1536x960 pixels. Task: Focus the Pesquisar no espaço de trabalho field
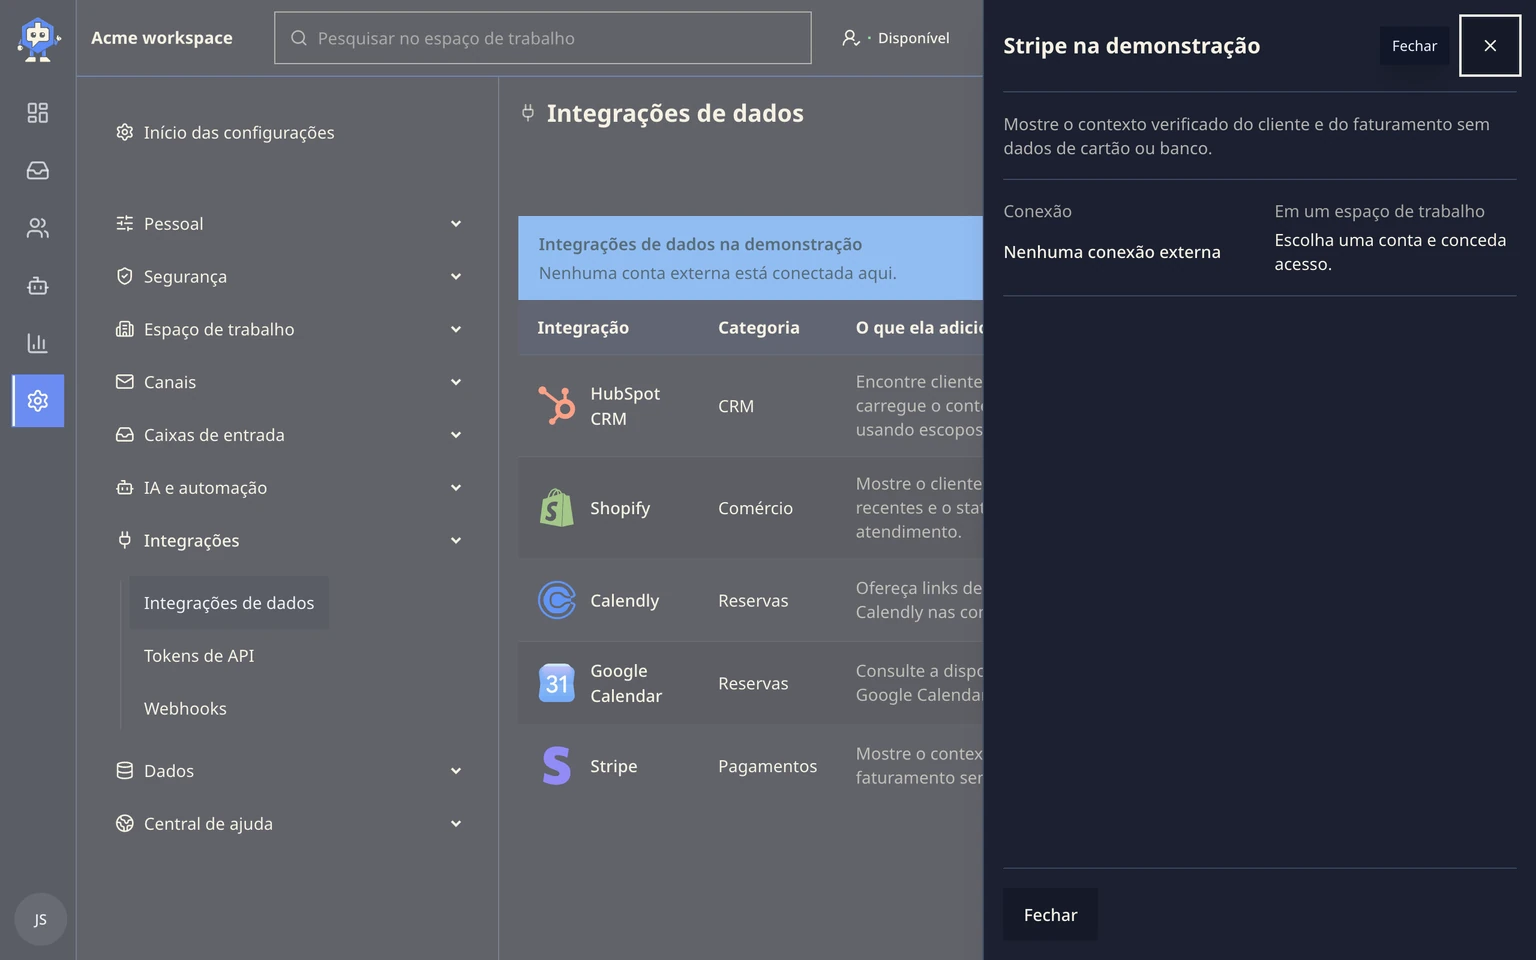coord(543,38)
